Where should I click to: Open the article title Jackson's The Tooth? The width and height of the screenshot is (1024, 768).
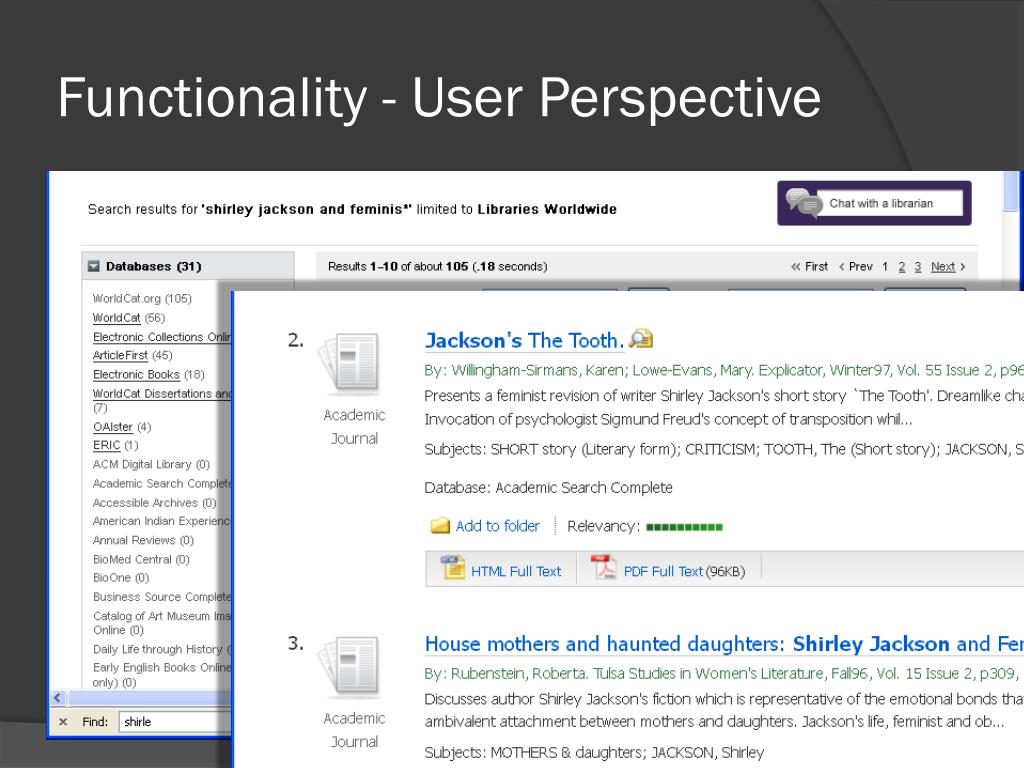click(524, 340)
